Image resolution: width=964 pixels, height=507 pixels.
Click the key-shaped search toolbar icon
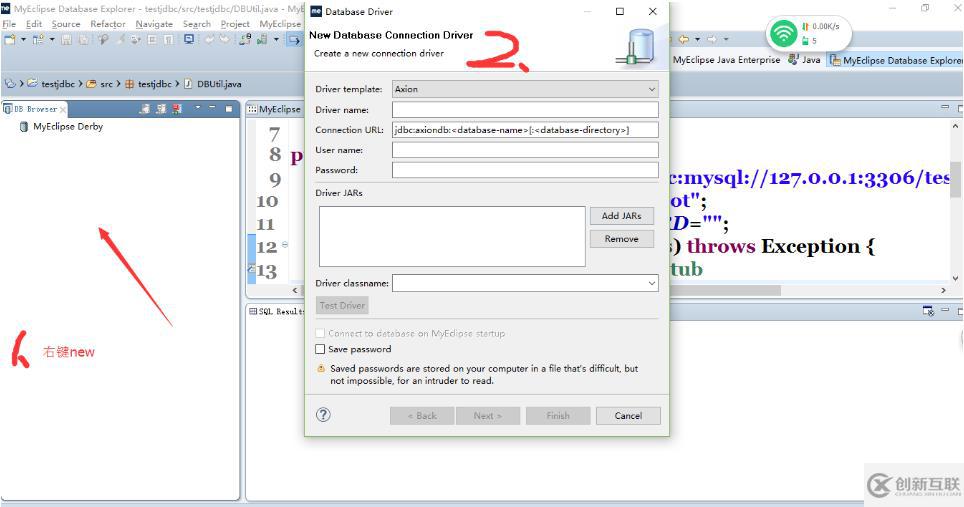pyautogui.click(x=103, y=39)
